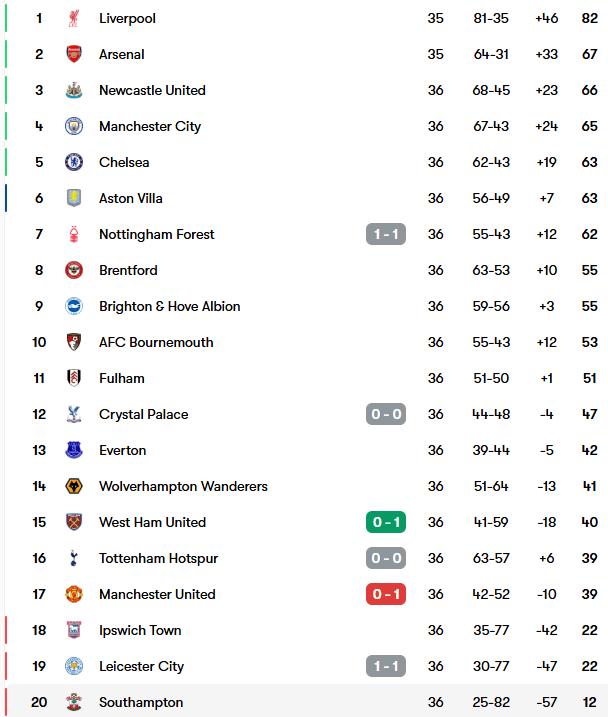Click the Brentford bee badge
This screenshot has width=608, height=717.
coord(74,270)
